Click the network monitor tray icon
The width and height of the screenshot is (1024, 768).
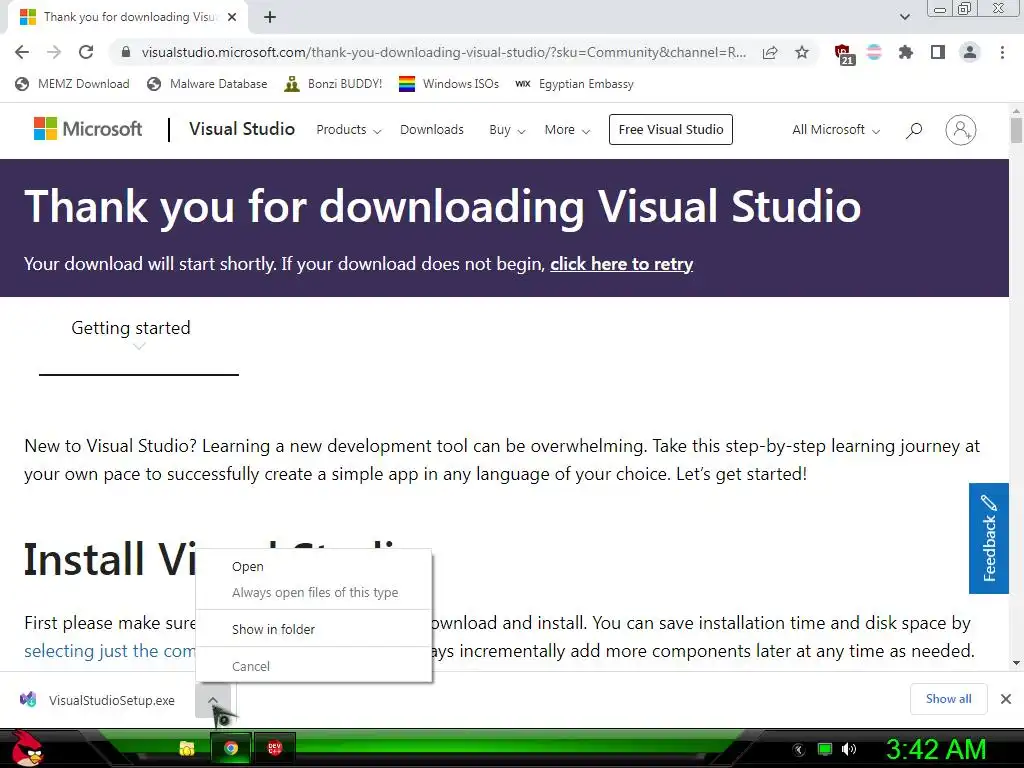pos(825,749)
